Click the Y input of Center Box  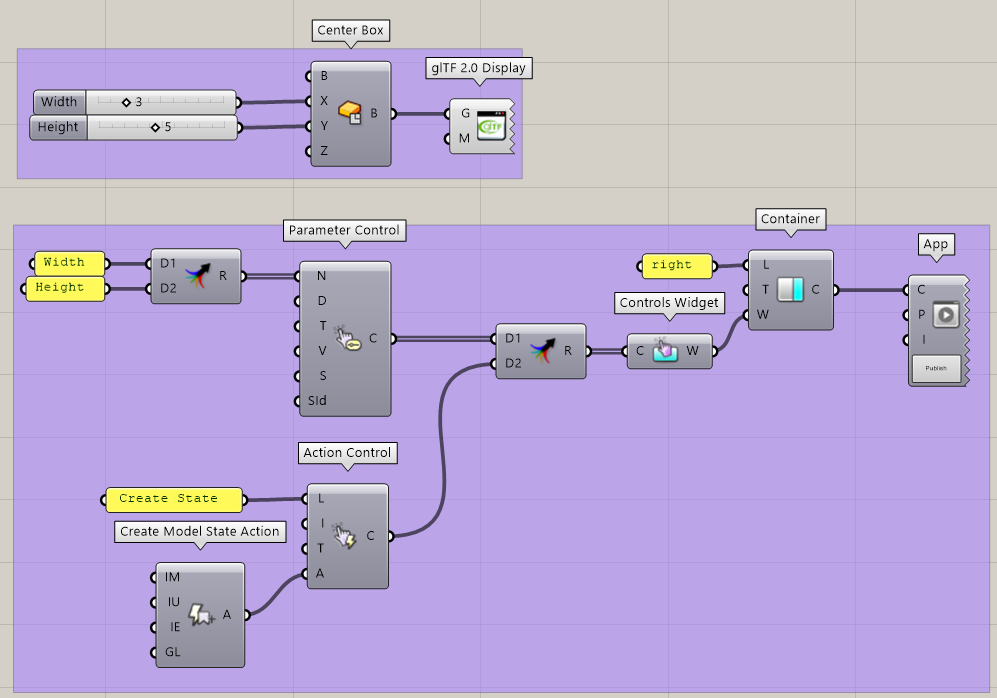(x=323, y=126)
